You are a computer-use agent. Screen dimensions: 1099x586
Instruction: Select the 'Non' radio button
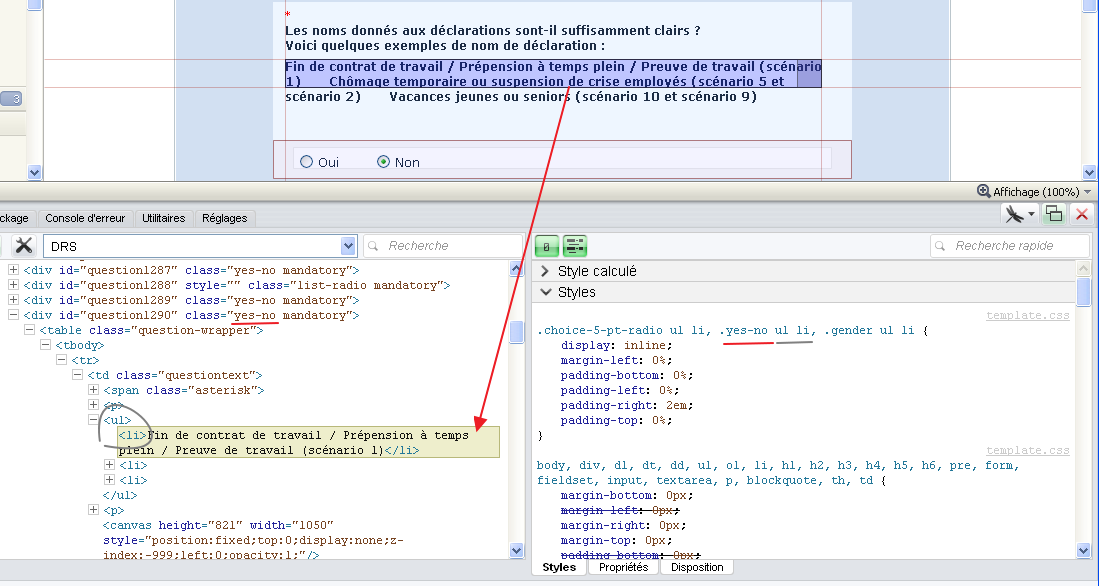click(x=383, y=162)
